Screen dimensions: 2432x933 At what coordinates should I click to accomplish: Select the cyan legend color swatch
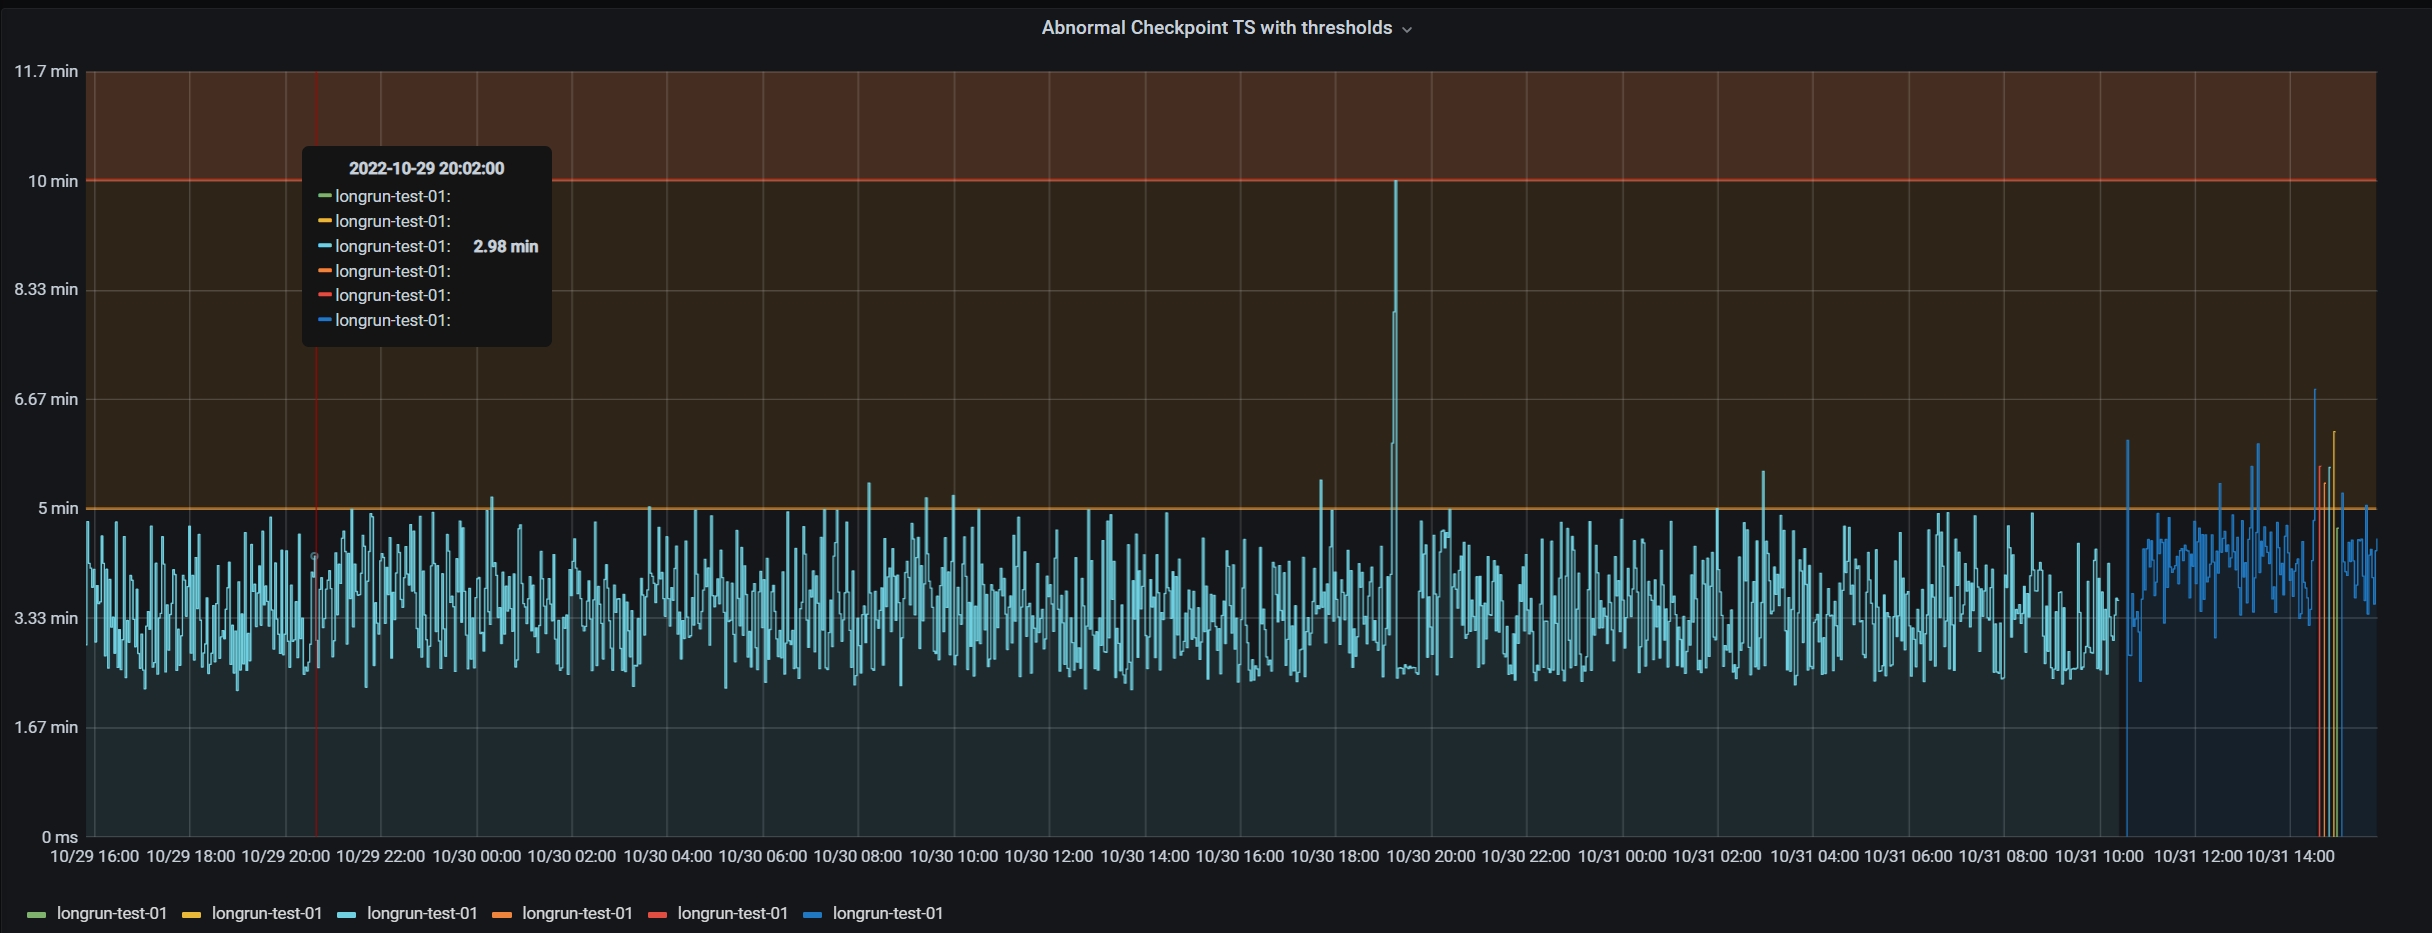(347, 915)
